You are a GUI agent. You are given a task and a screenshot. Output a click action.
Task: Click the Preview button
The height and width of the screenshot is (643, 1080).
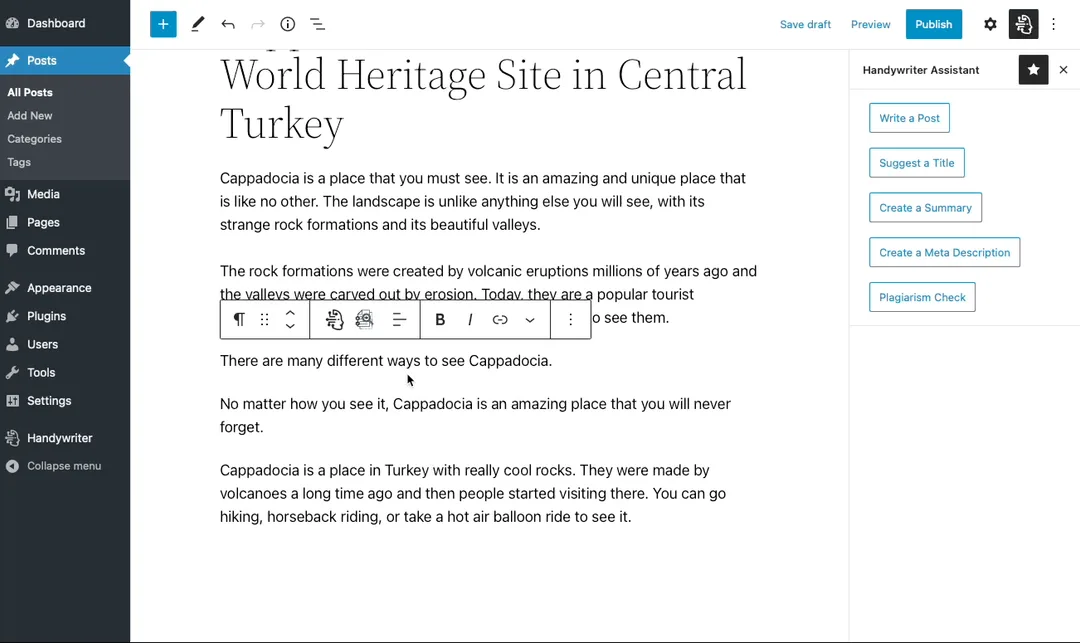870,24
